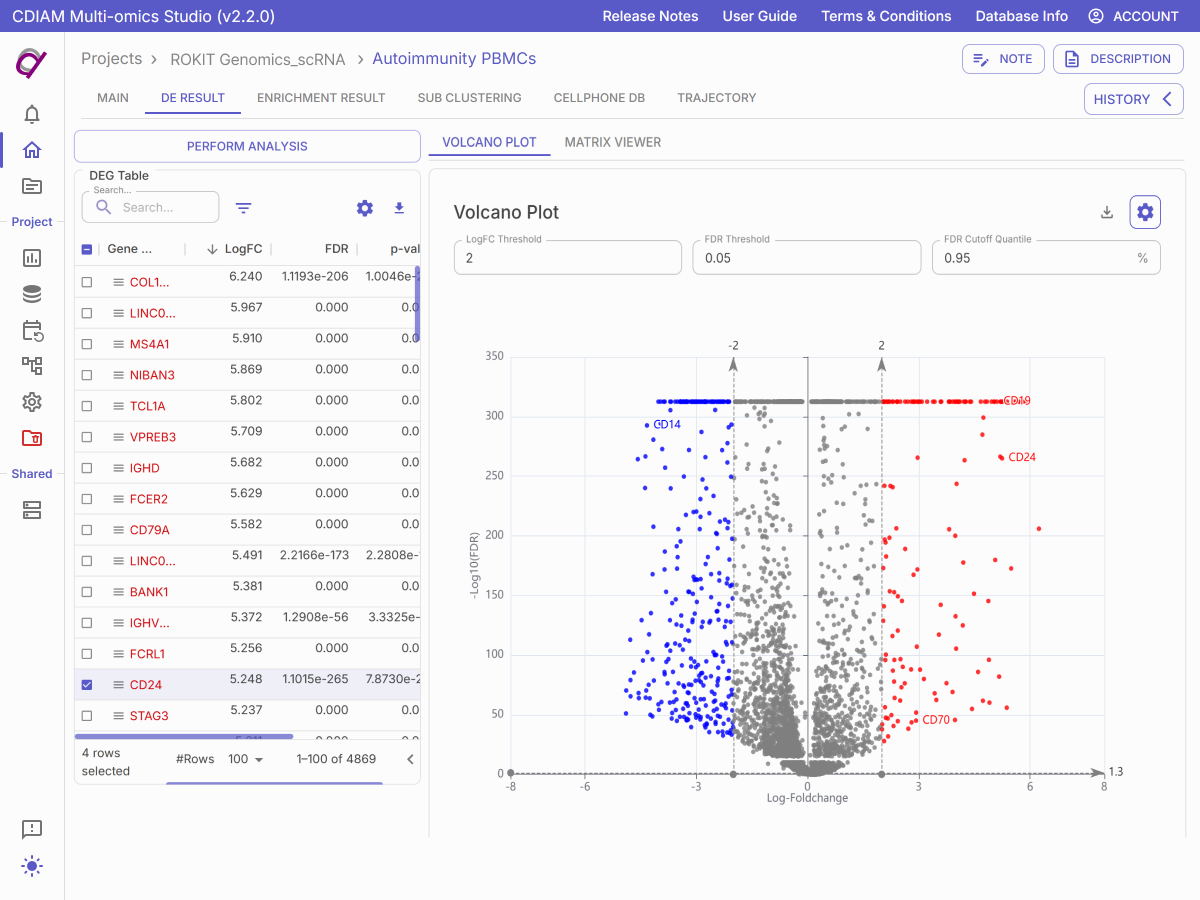Go to home icon in sidebar
1200x900 pixels.
pos(32,150)
